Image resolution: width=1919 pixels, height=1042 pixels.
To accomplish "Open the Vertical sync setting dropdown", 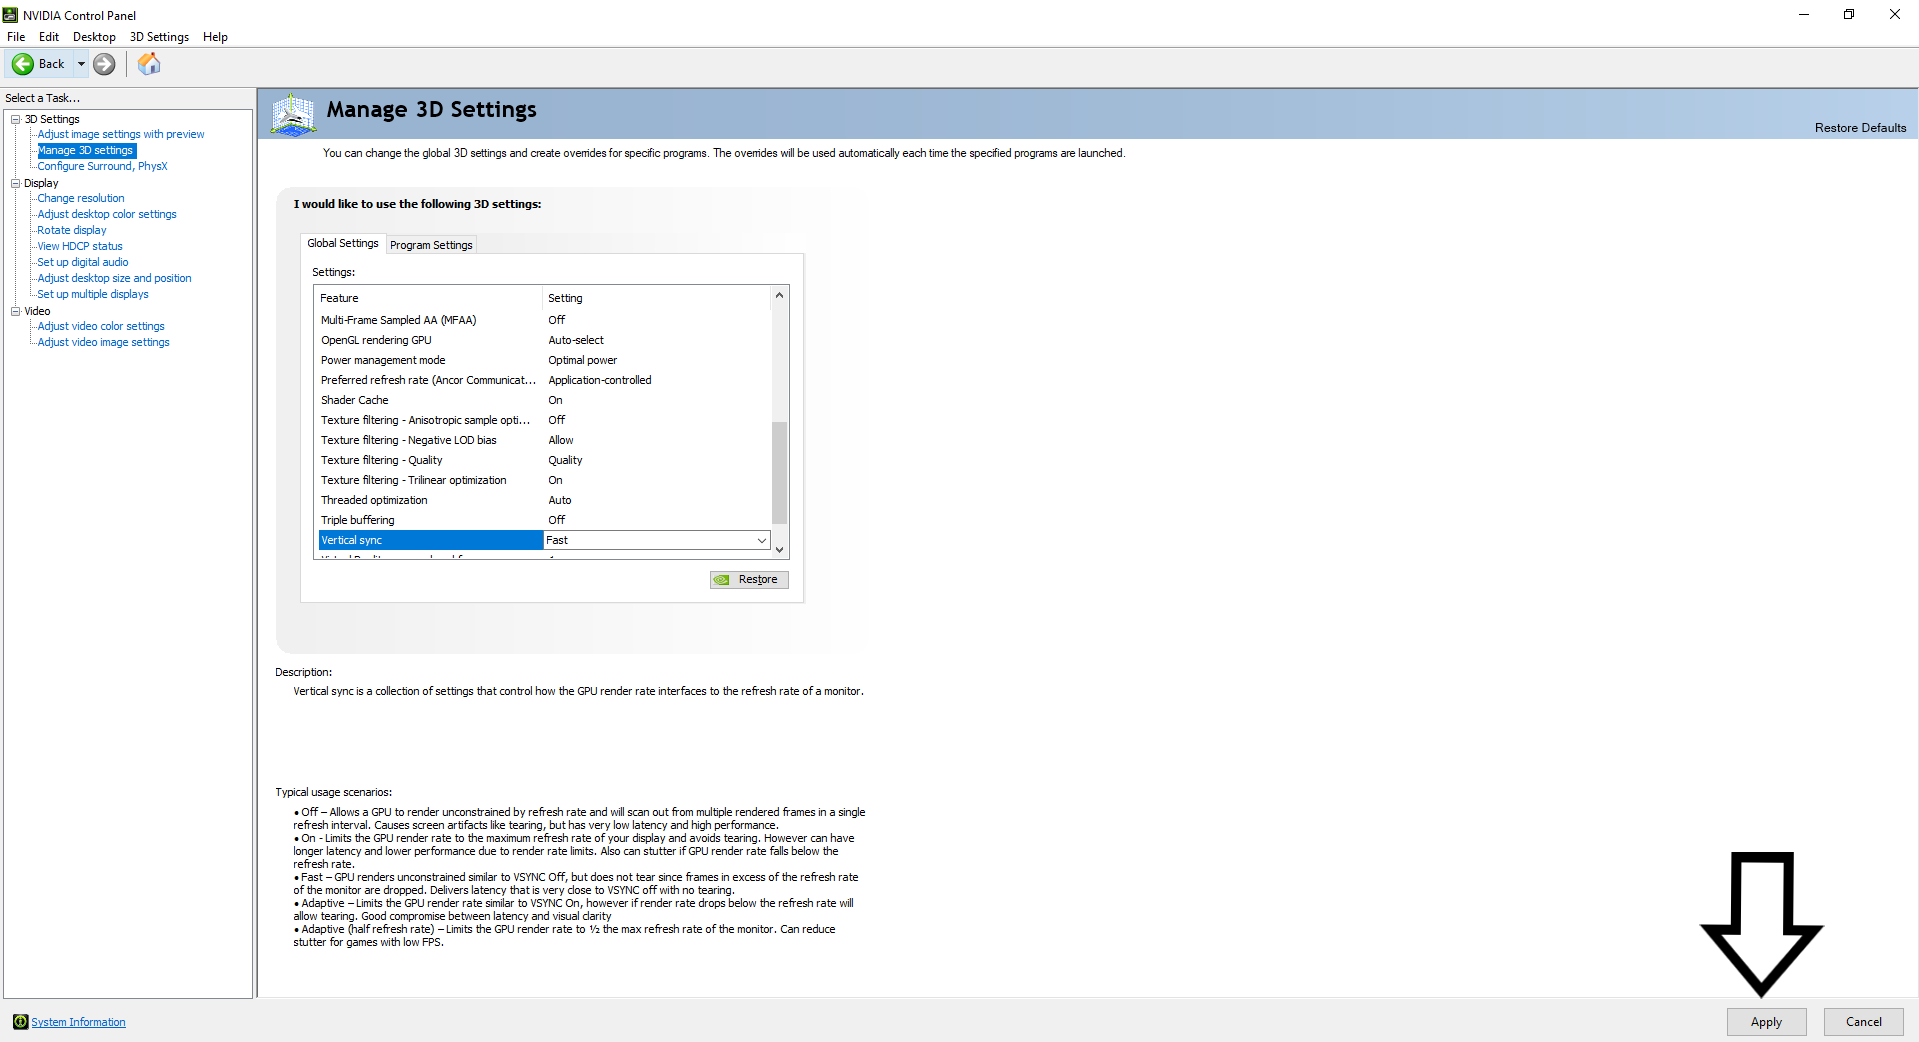I will 761,540.
